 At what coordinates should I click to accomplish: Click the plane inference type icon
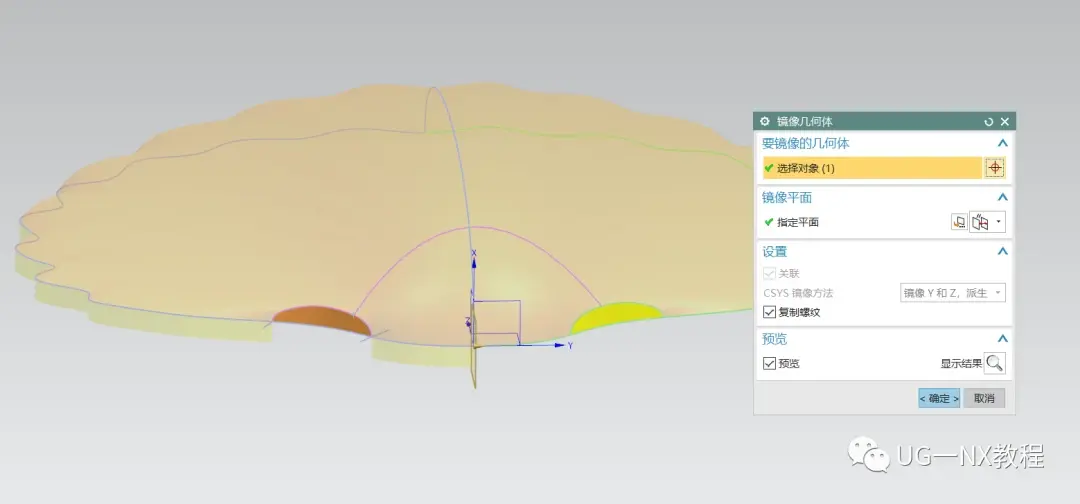980,222
